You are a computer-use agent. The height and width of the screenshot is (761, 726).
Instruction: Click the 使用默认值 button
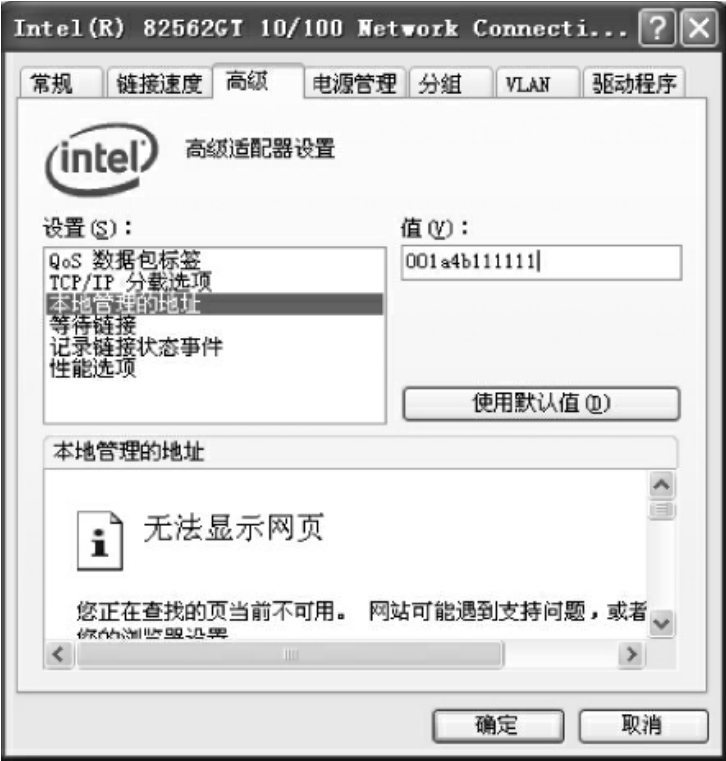point(541,403)
